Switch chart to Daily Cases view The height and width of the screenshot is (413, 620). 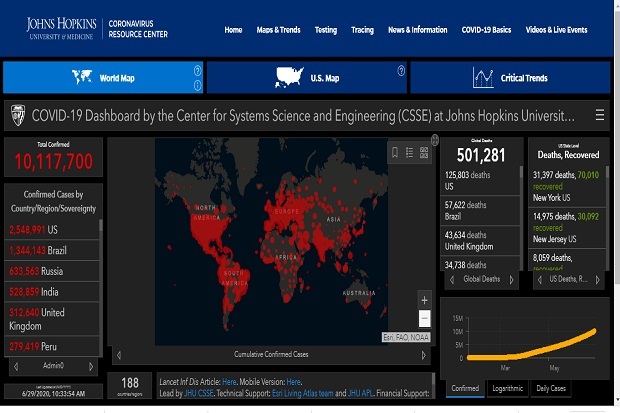[x=551, y=388]
